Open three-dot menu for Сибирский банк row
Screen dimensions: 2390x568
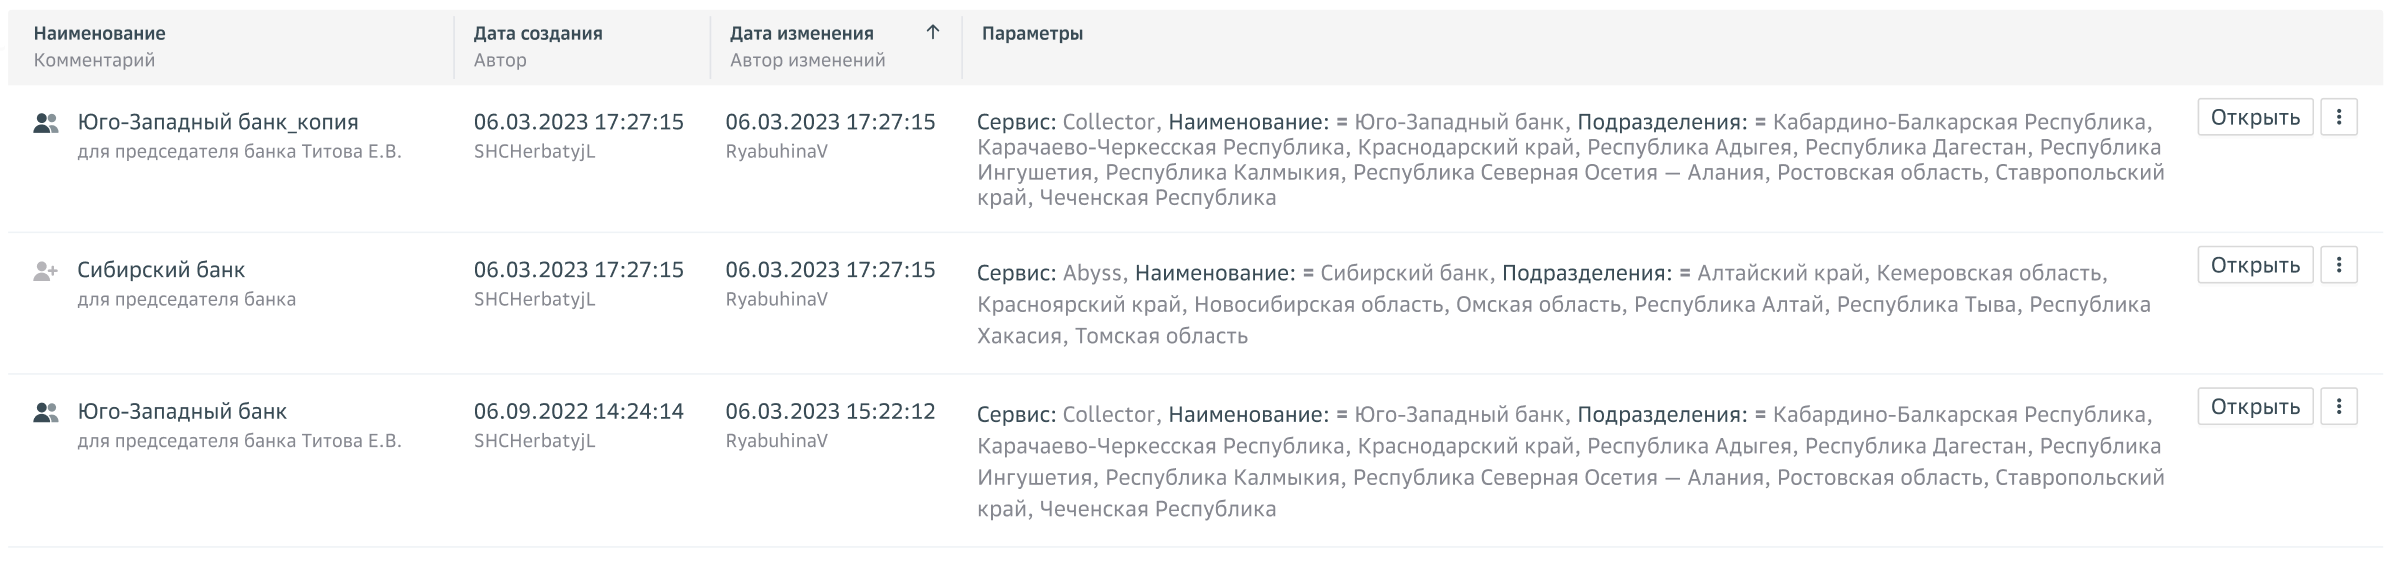click(x=2338, y=265)
